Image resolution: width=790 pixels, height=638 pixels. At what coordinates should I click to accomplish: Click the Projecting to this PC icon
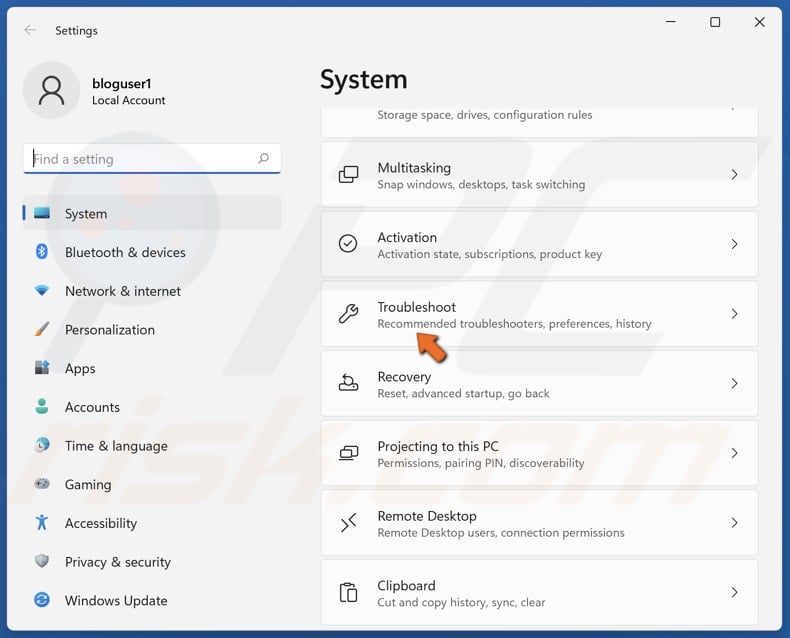click(348, 453)
